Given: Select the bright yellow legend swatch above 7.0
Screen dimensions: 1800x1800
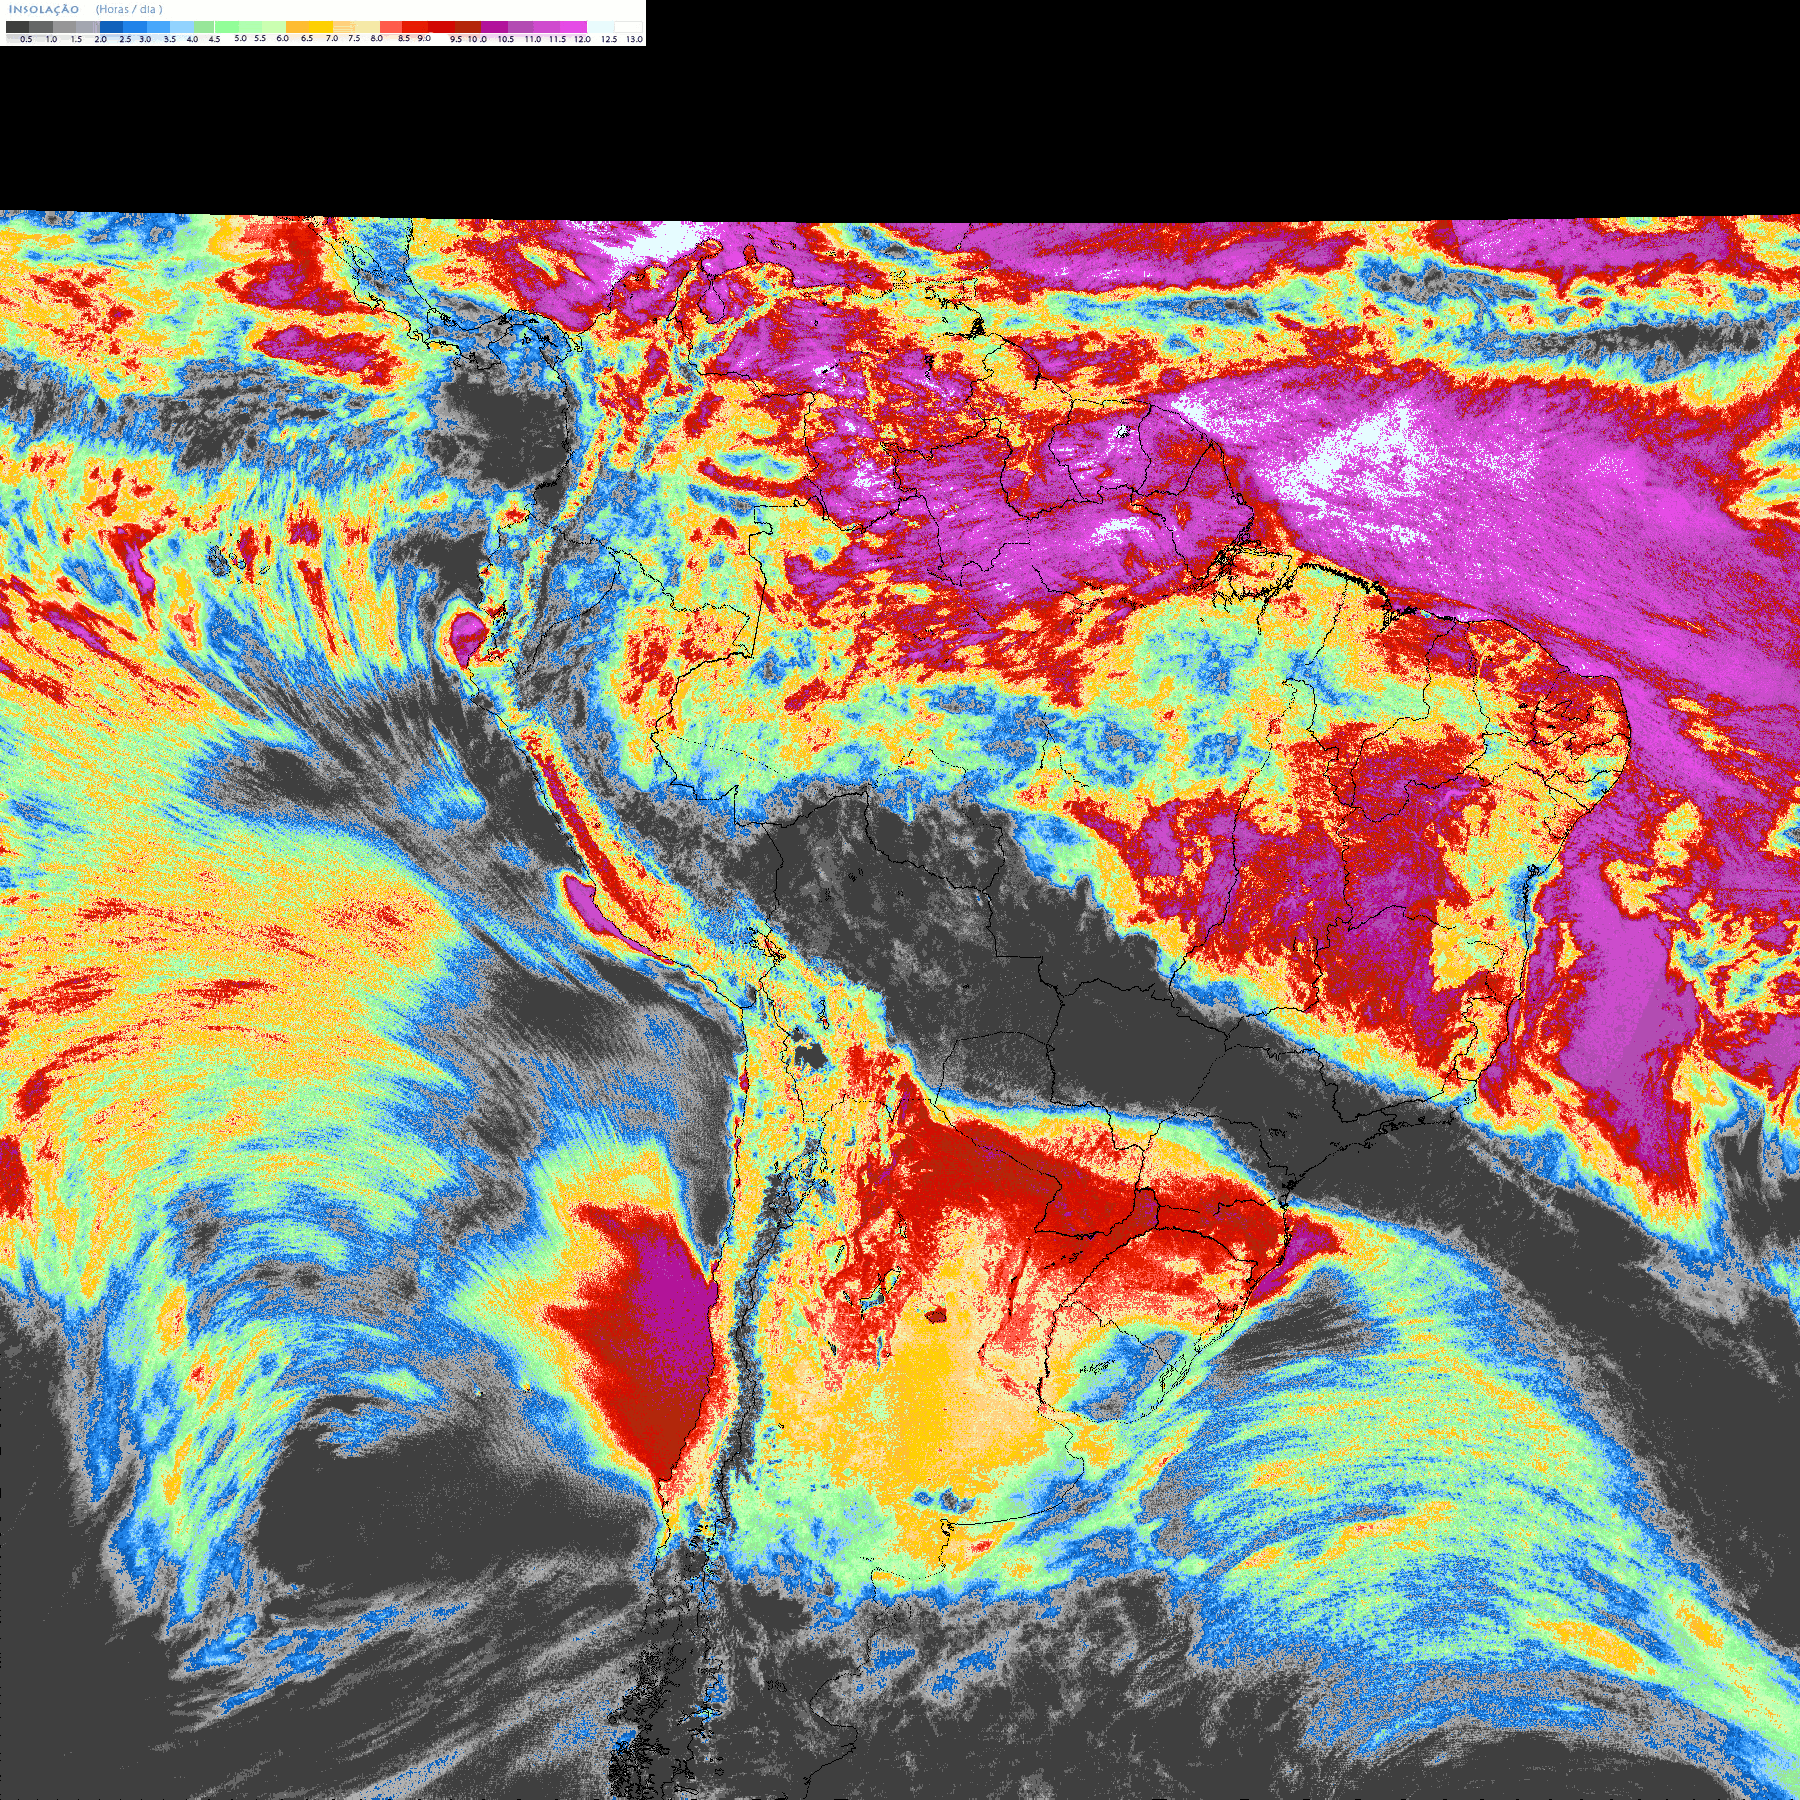Looking at the screenshot, I should coord(321,27).
